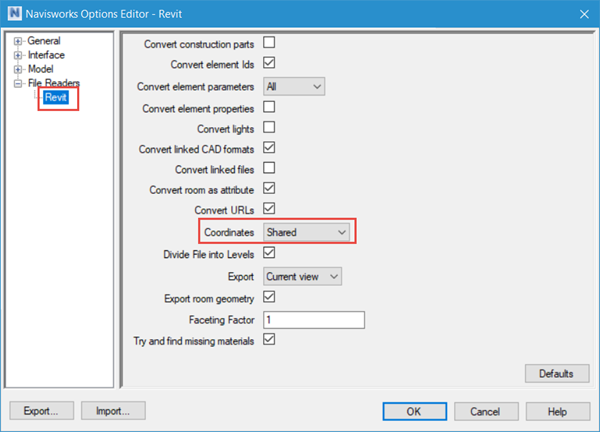Click the Defaults button
Viewport: 600px width, 432px height.
click(x=557, y=373)
